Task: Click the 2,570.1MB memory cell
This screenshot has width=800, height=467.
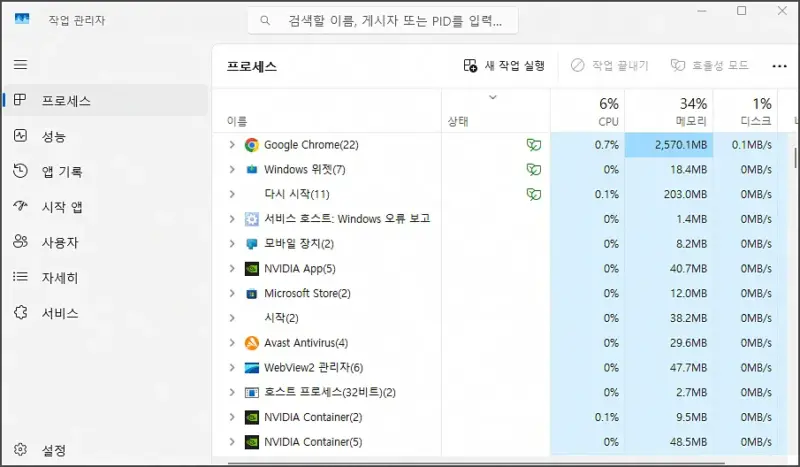Action: click(669, 145)
